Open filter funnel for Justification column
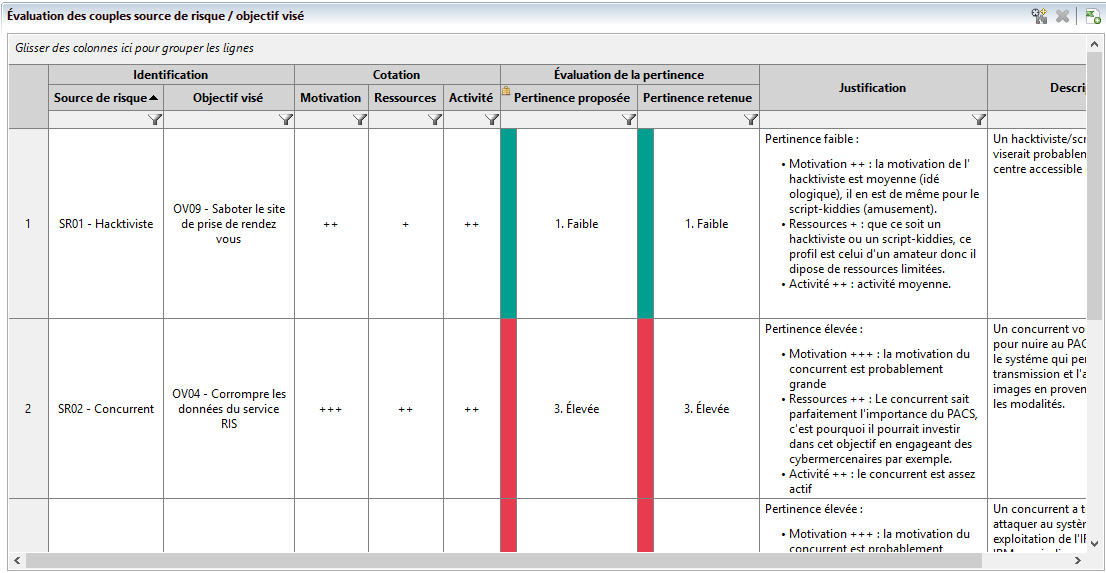The image size is (1106, 573). (x=978, y=120)
